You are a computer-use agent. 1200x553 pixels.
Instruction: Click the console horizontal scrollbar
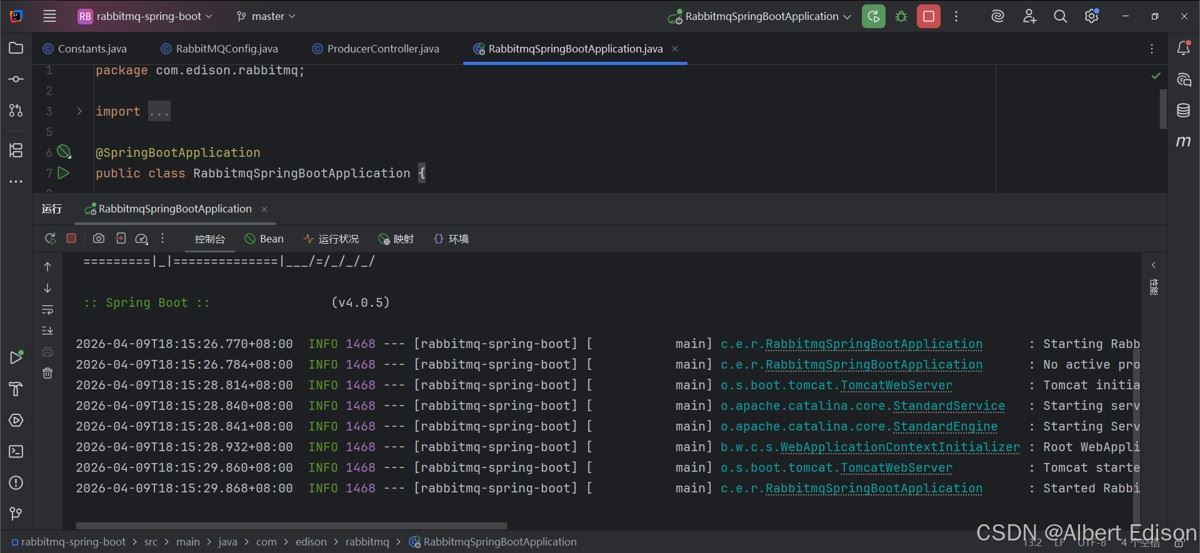tap(291, 525)
